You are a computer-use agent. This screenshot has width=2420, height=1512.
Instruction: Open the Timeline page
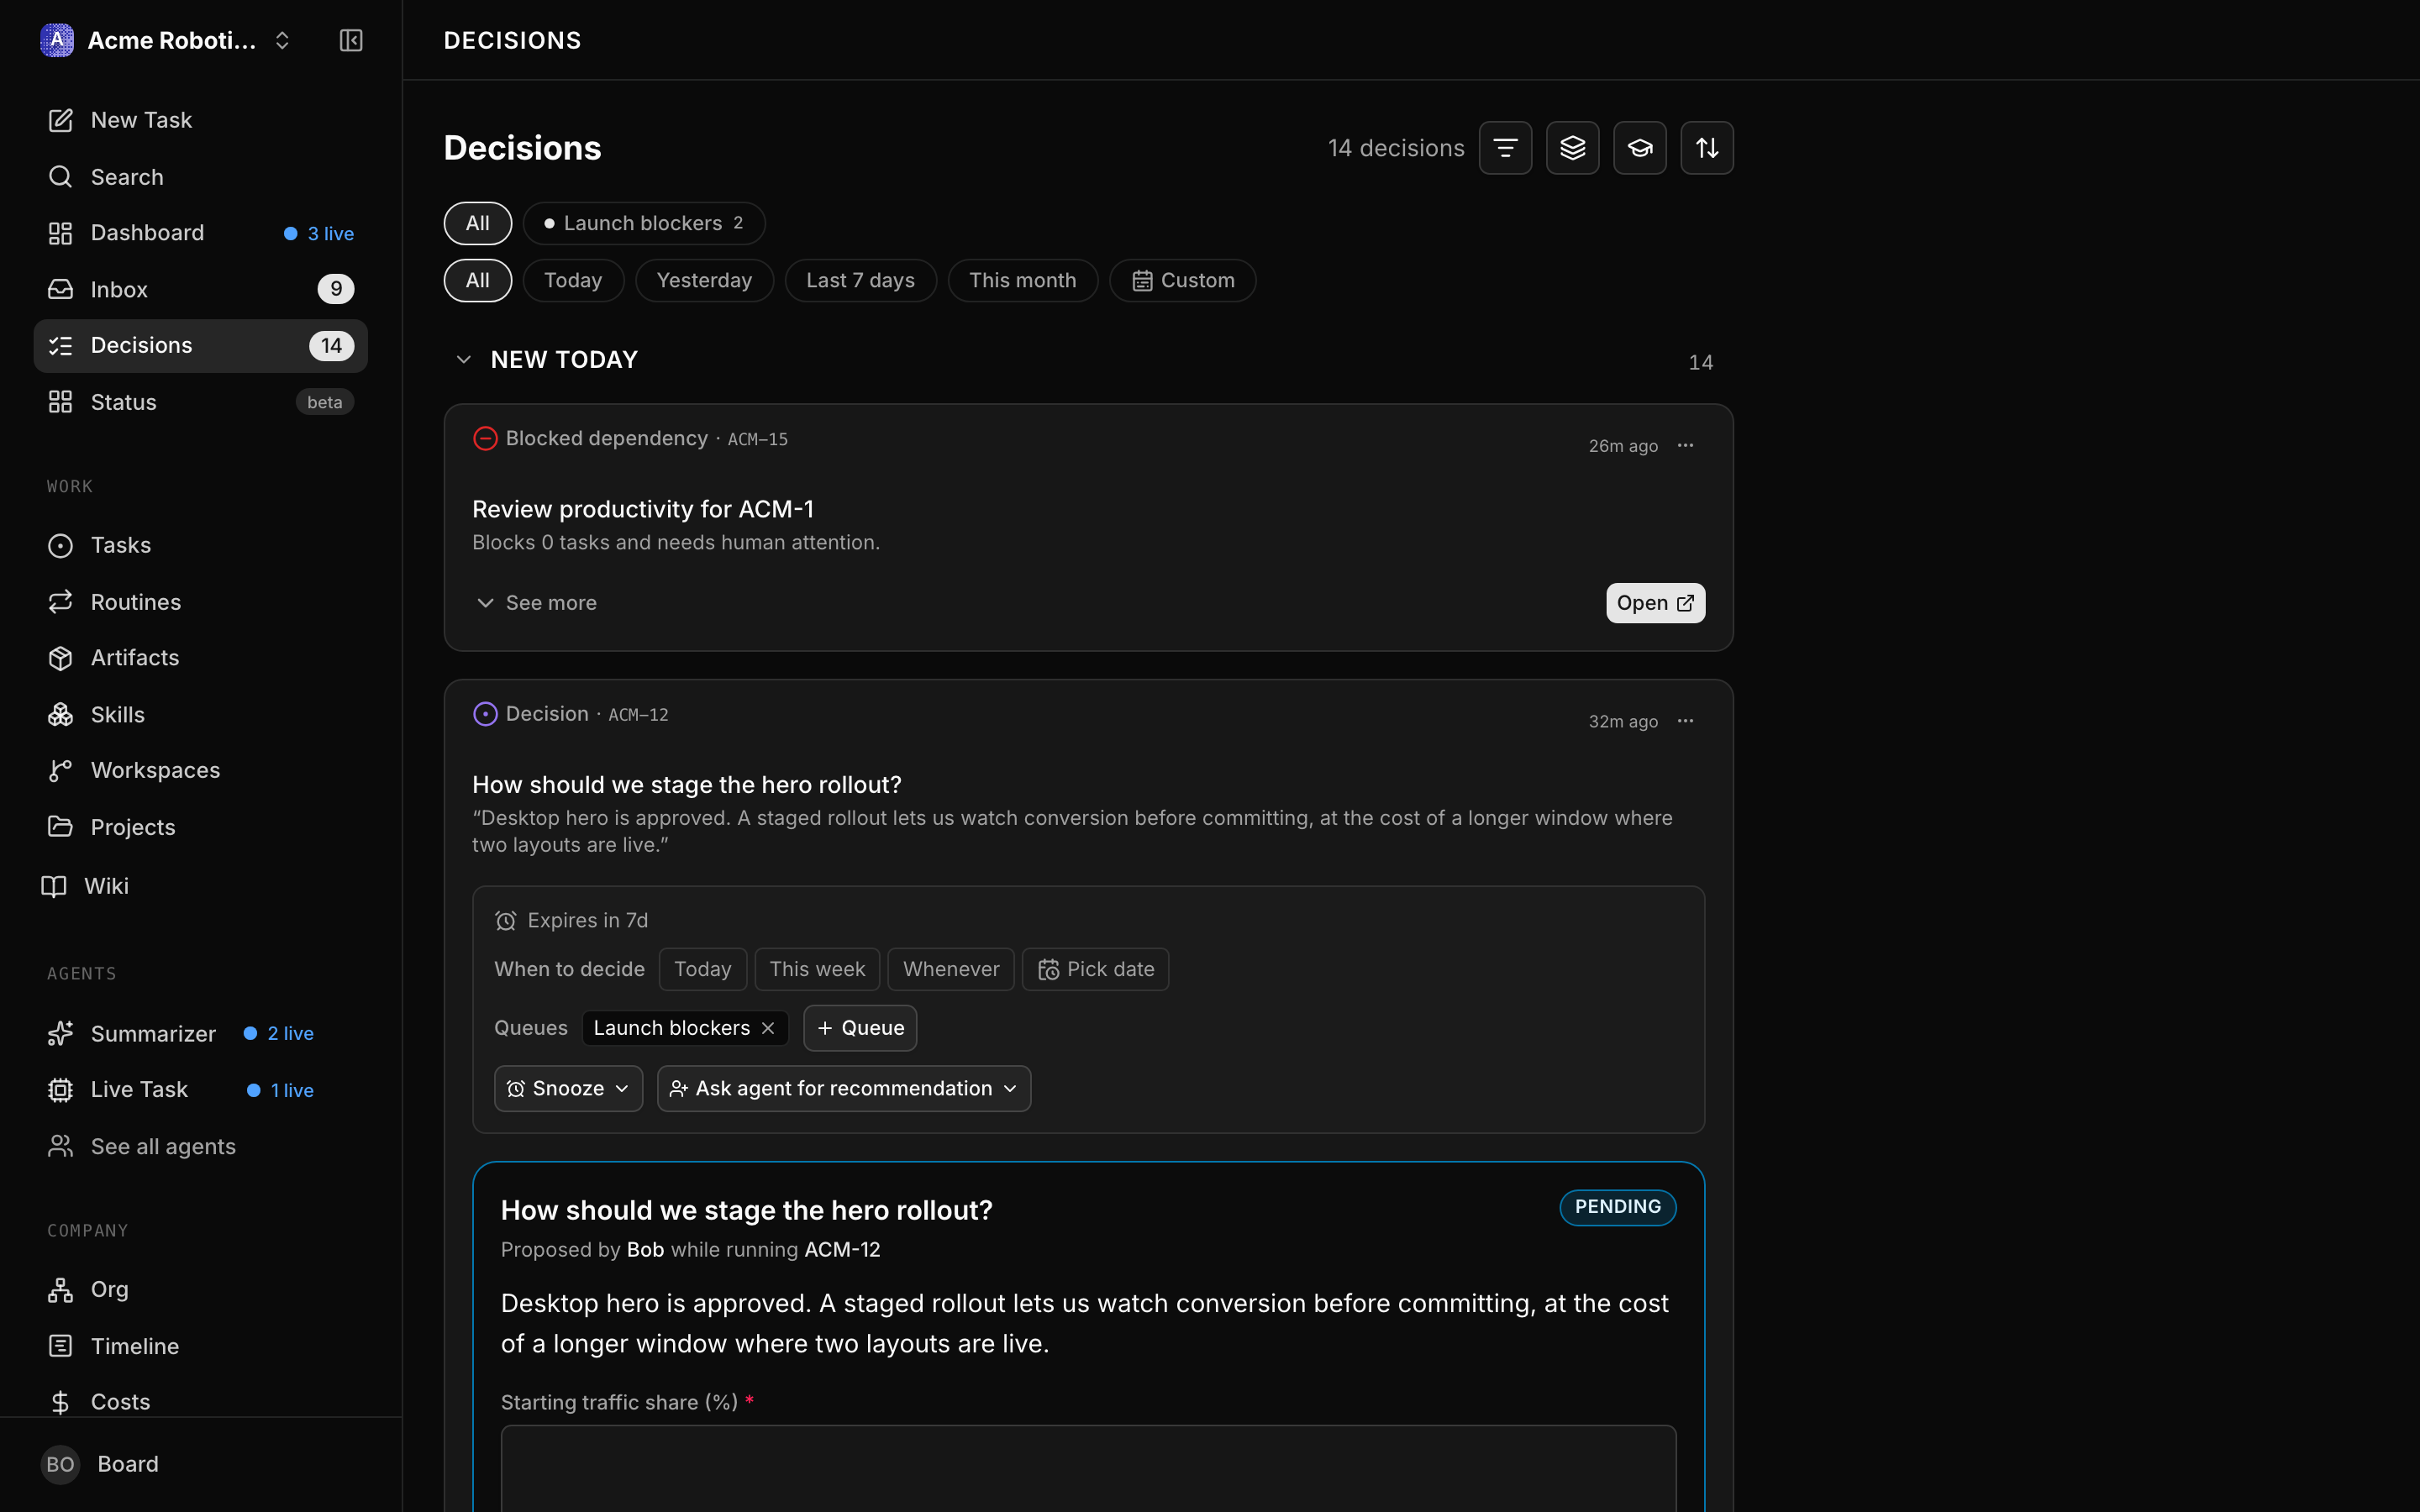(x=200, y=1346)
